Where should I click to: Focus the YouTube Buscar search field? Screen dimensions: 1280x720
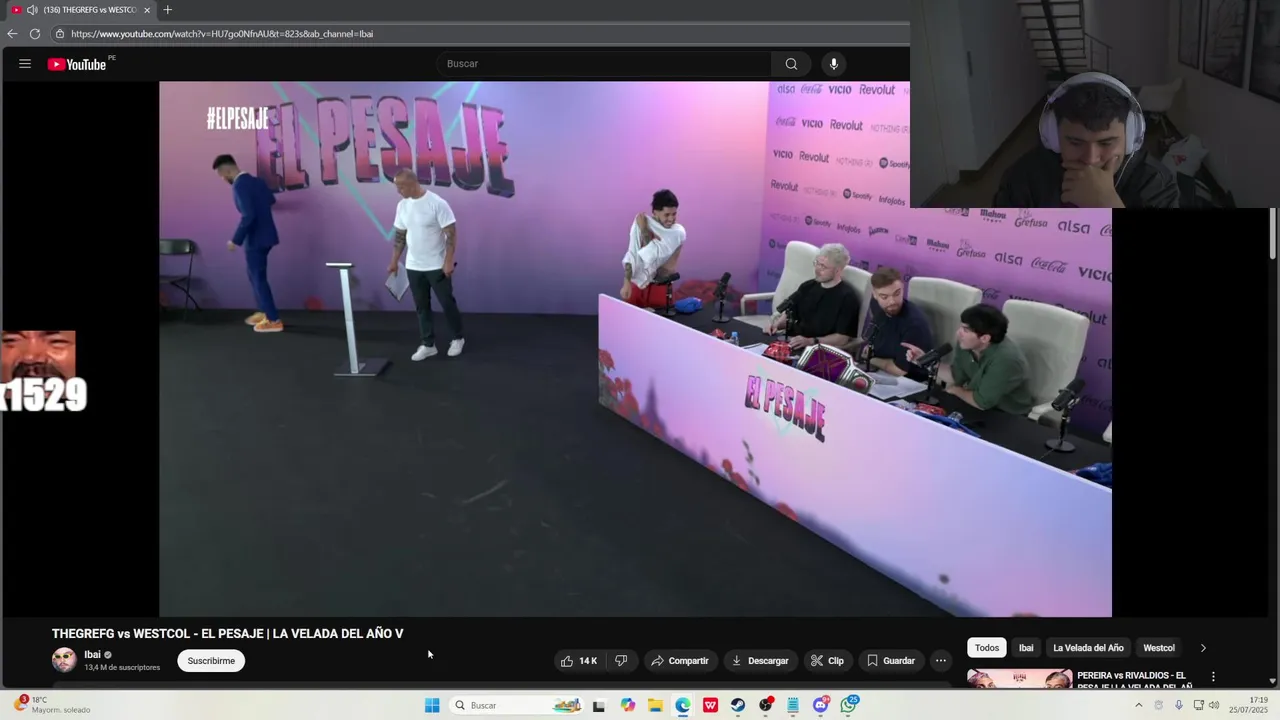(x=603, y=64)
